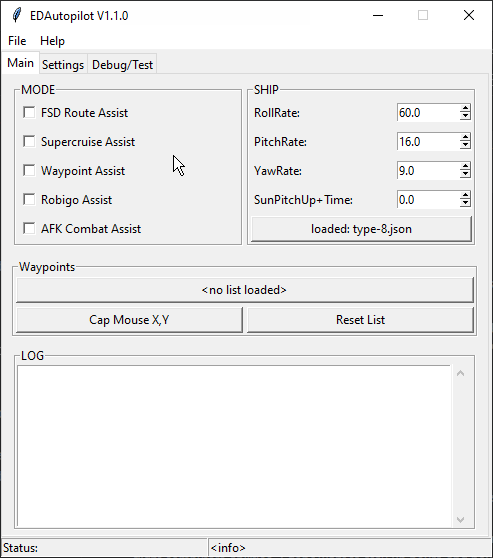
Task: Switch to the Settings tab
Action: coord(63,65)
